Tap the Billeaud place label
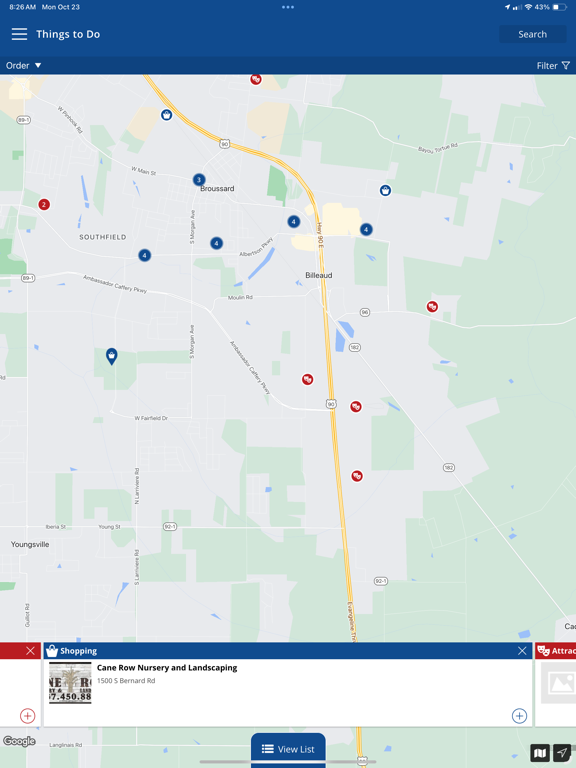Viewport: 576px width, 768px height. pyautogui.click(x=319, y=275)
